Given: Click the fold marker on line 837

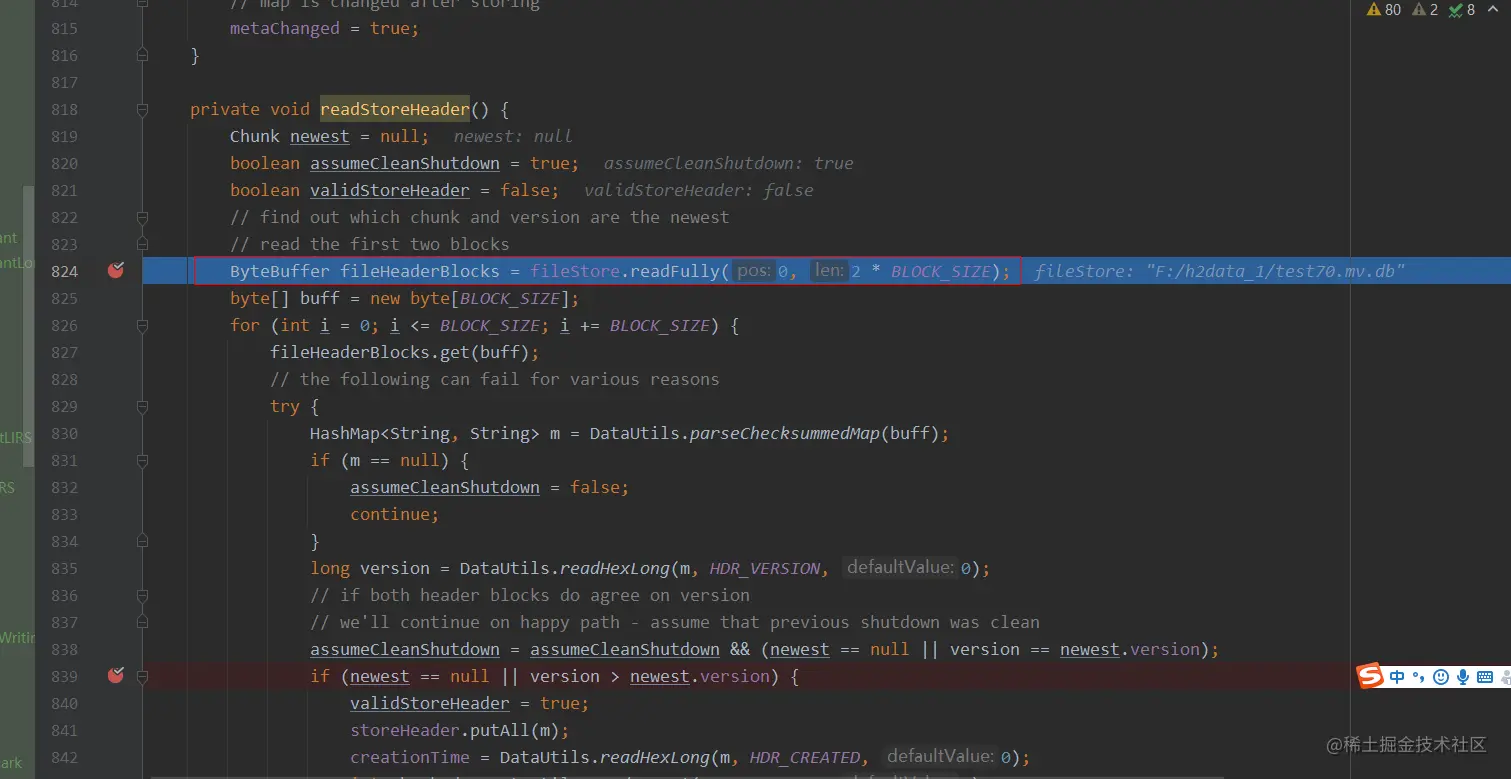Looking at the screenshot, I should (142, 622).
